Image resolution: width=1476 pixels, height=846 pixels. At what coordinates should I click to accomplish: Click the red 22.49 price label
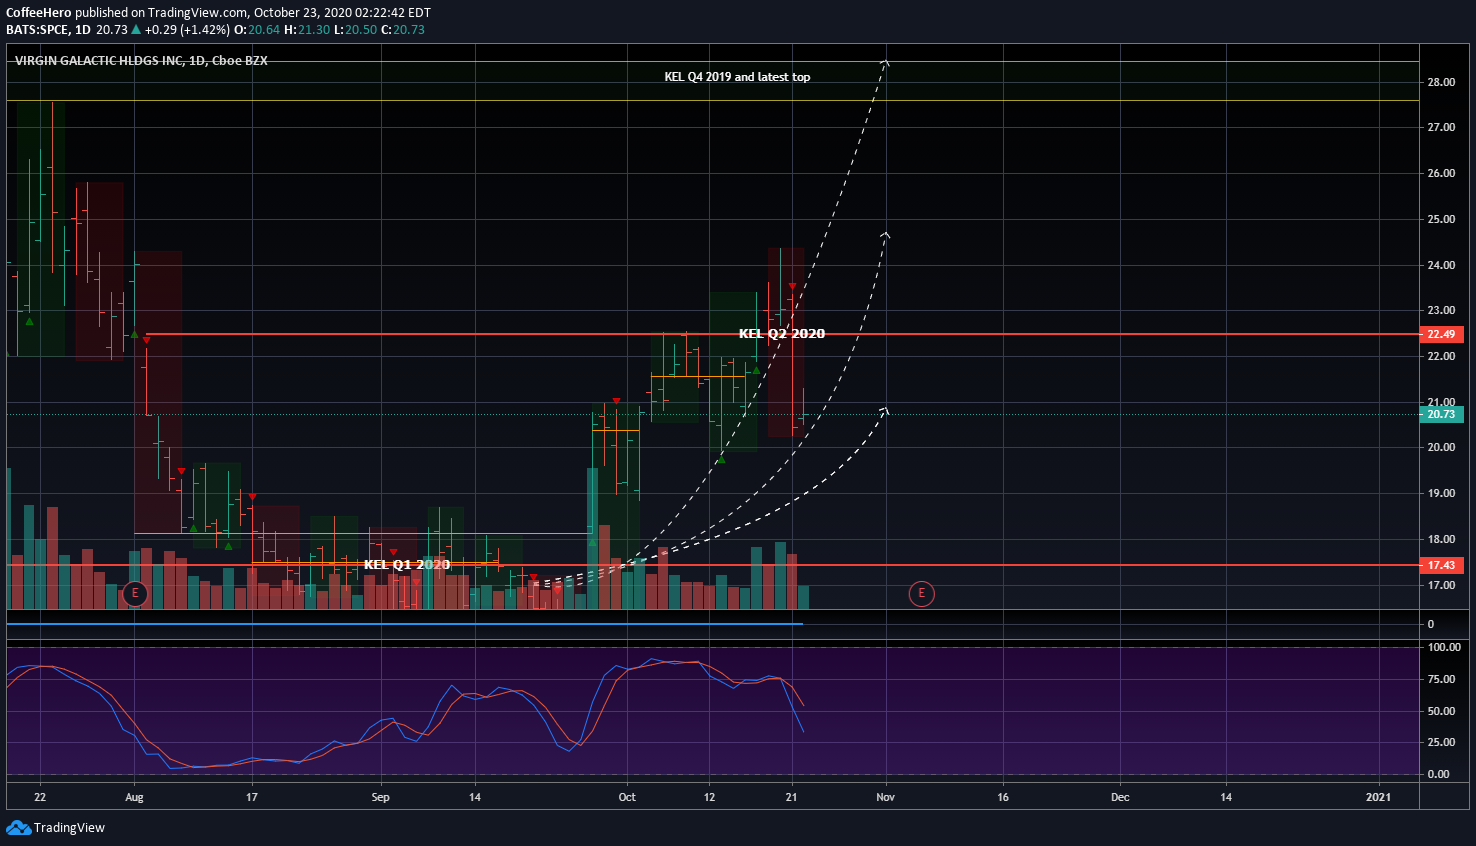coord(1441,334)
